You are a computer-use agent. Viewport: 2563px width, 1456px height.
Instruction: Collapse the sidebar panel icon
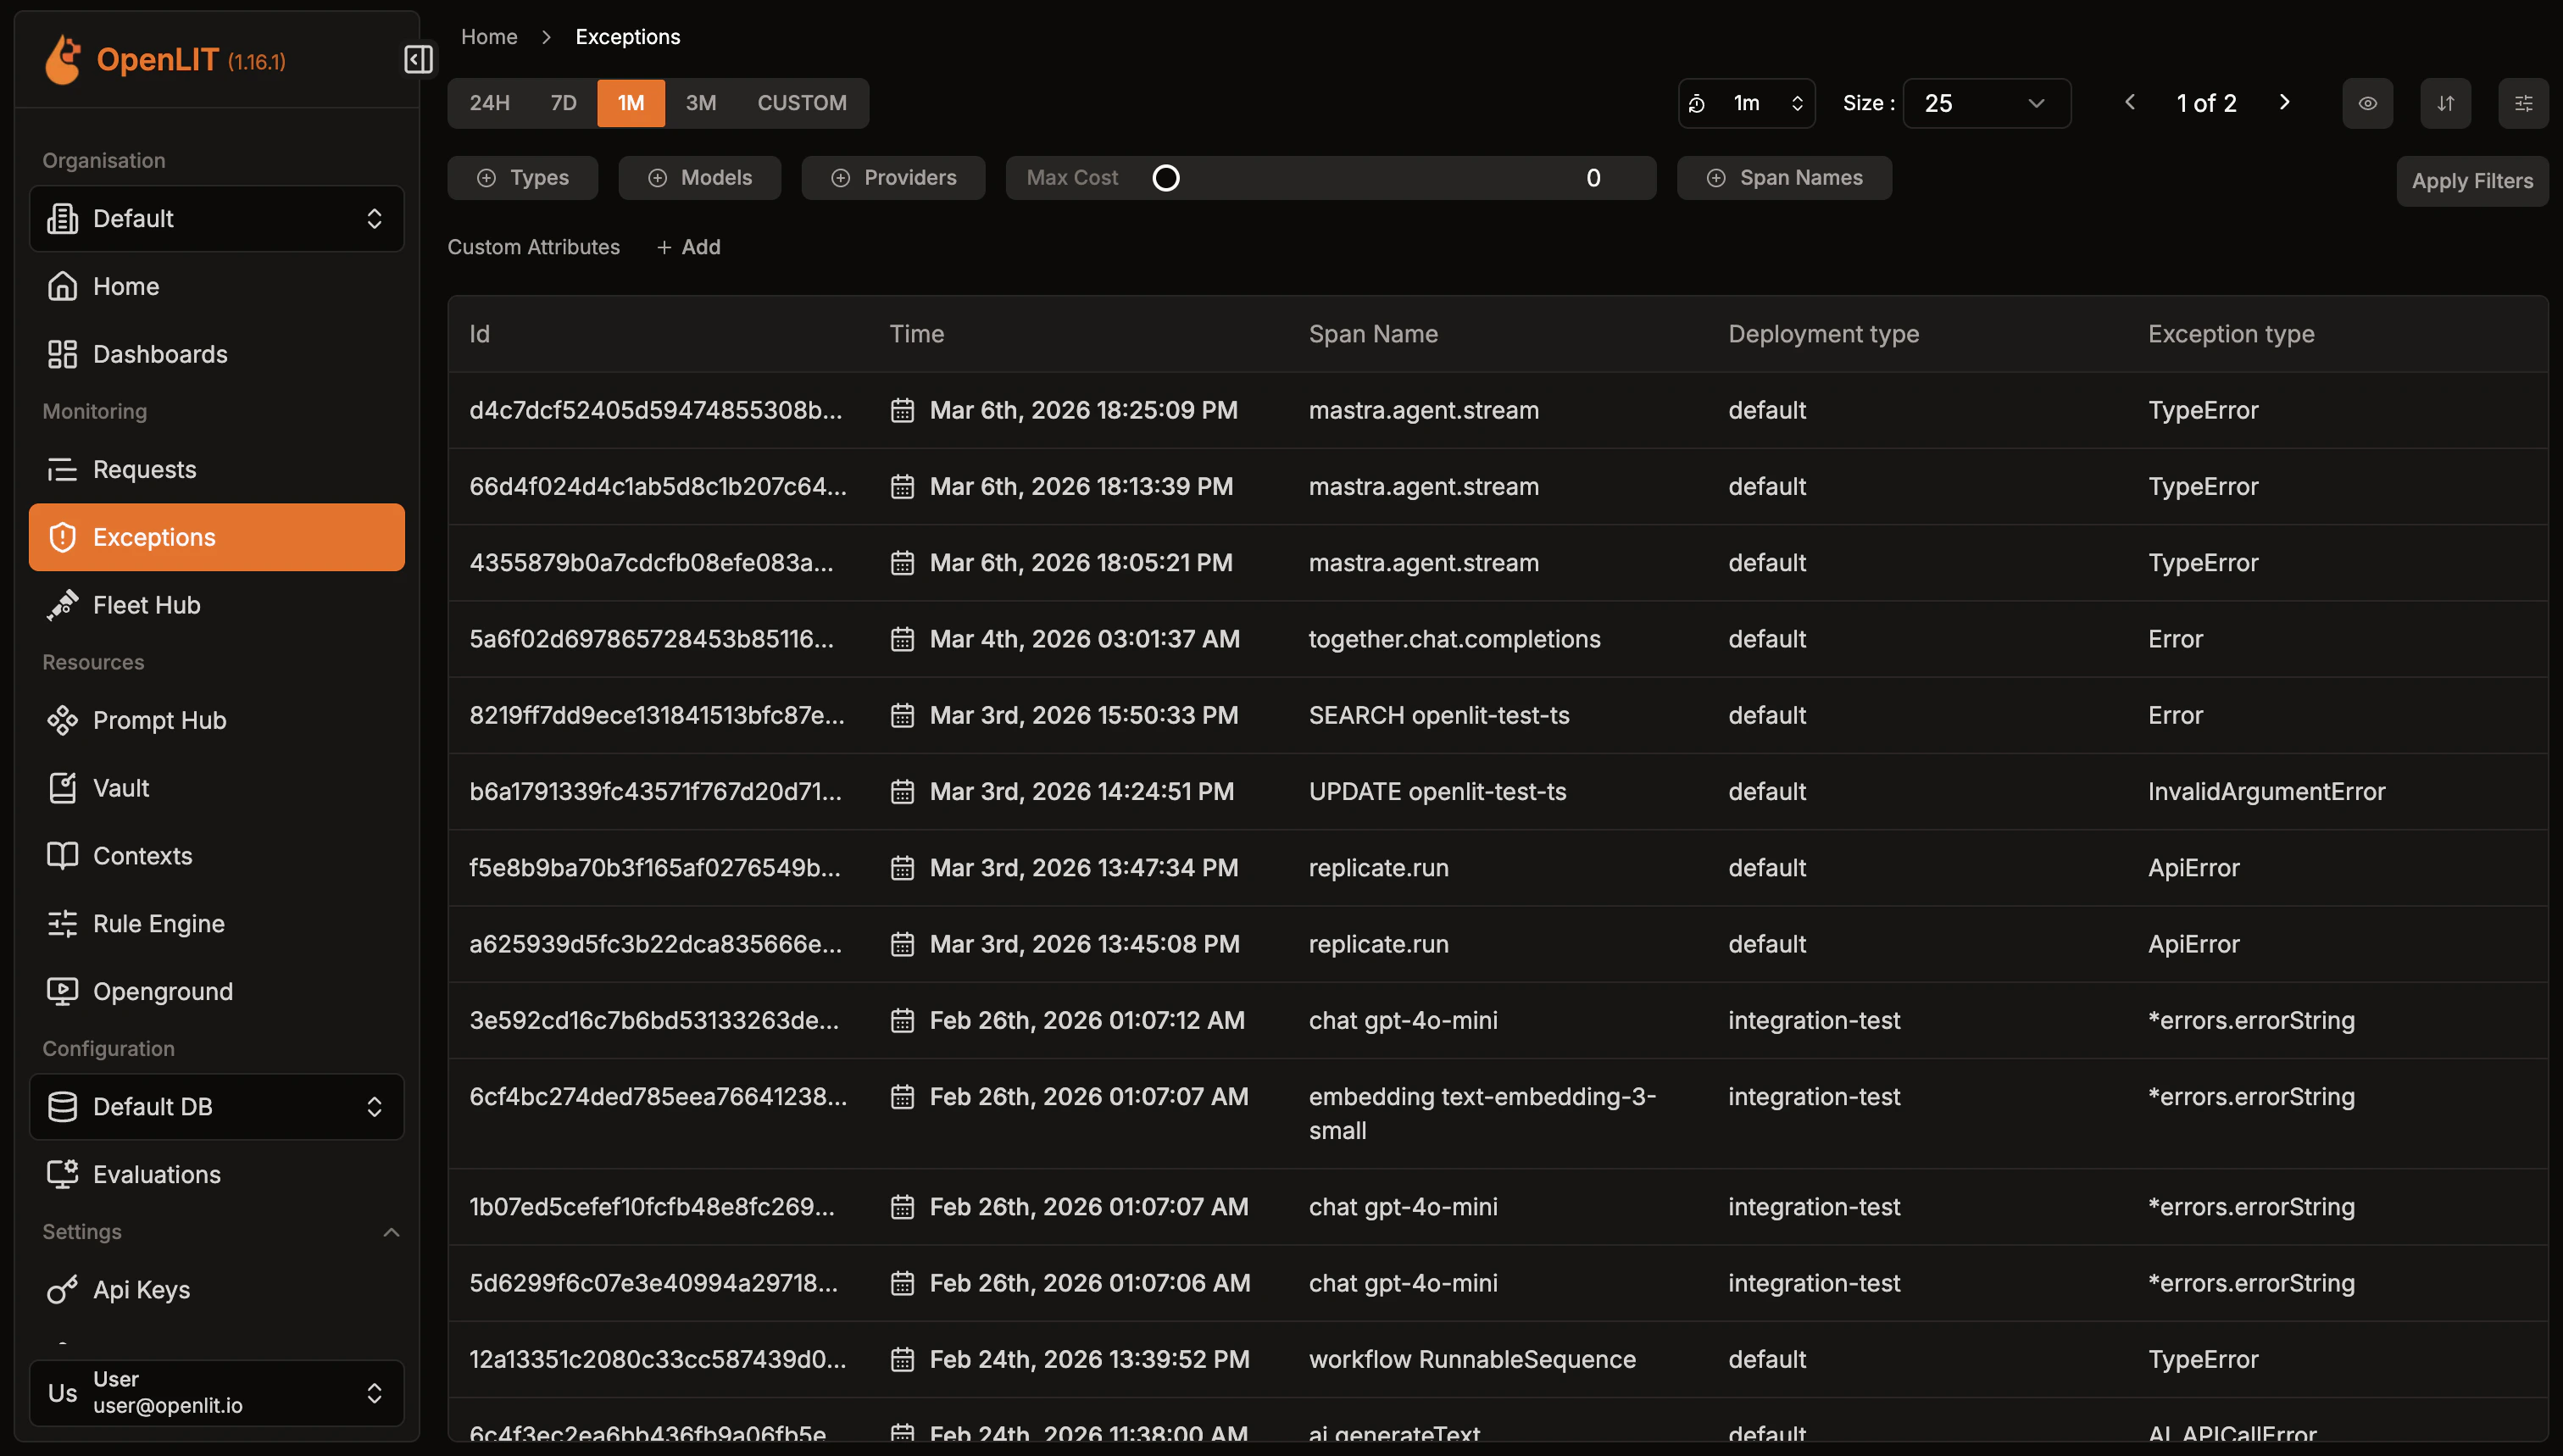pos(418,60)
